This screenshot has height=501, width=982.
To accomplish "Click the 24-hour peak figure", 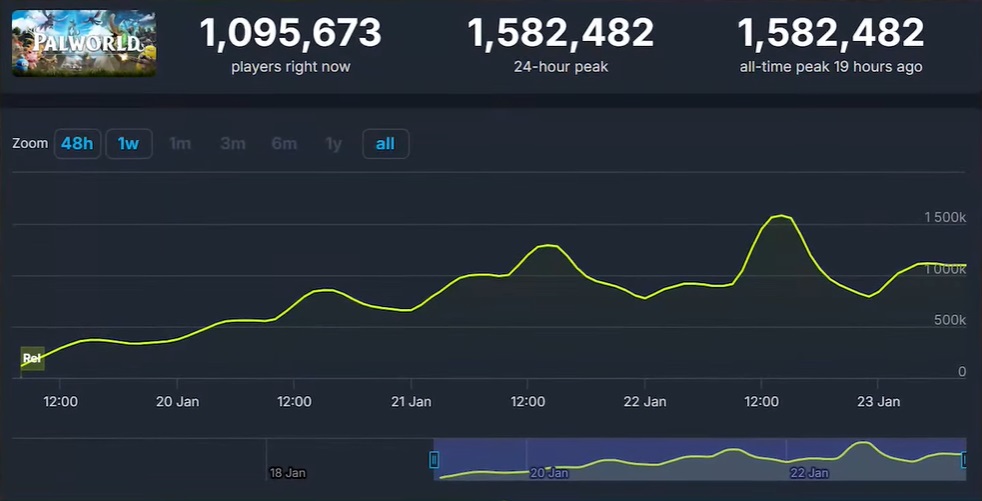I will 560,33.
